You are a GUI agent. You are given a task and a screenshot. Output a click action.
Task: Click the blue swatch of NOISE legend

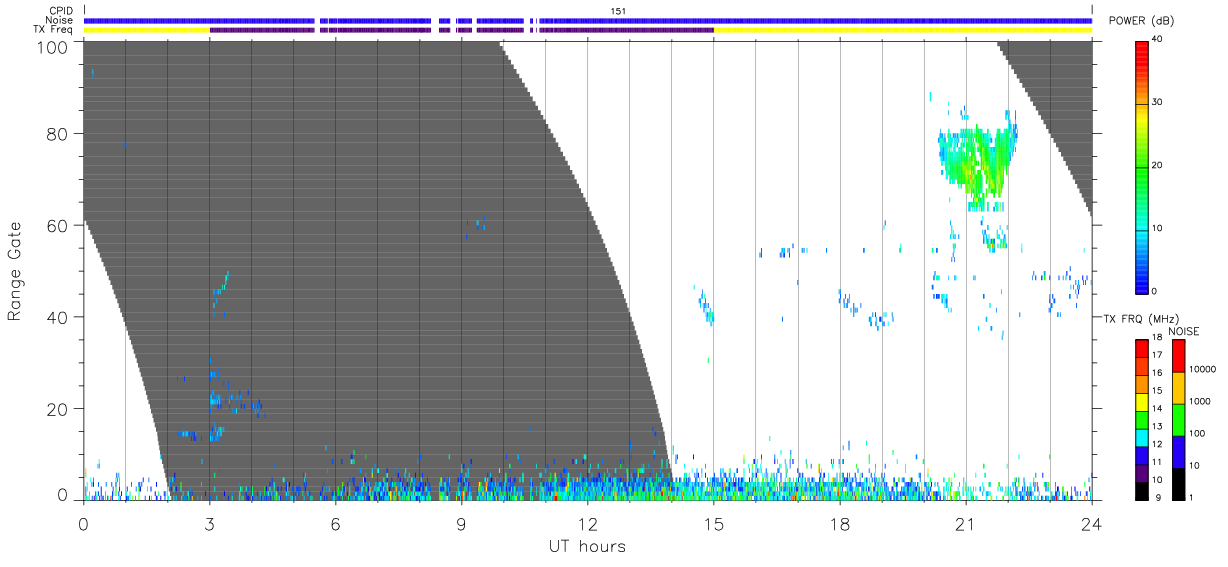tap(1178, 452)
